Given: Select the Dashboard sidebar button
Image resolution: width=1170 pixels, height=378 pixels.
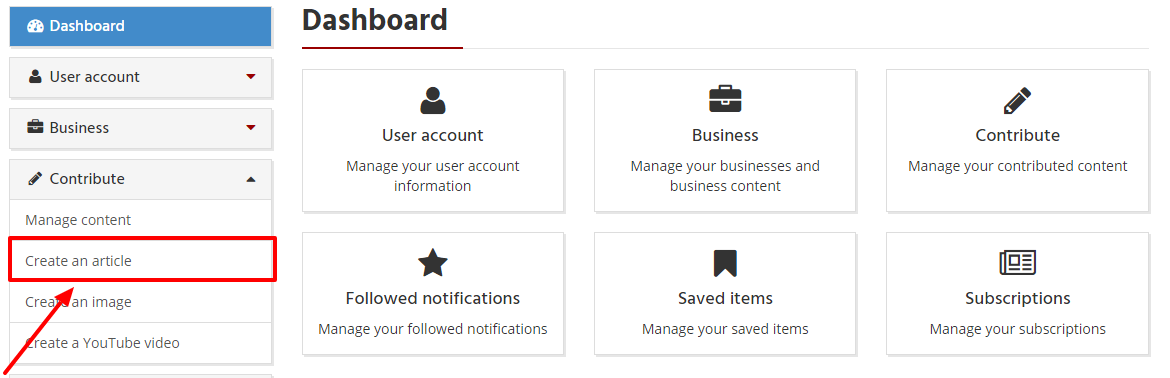Looking at the screenshot, I should [140, 26].
